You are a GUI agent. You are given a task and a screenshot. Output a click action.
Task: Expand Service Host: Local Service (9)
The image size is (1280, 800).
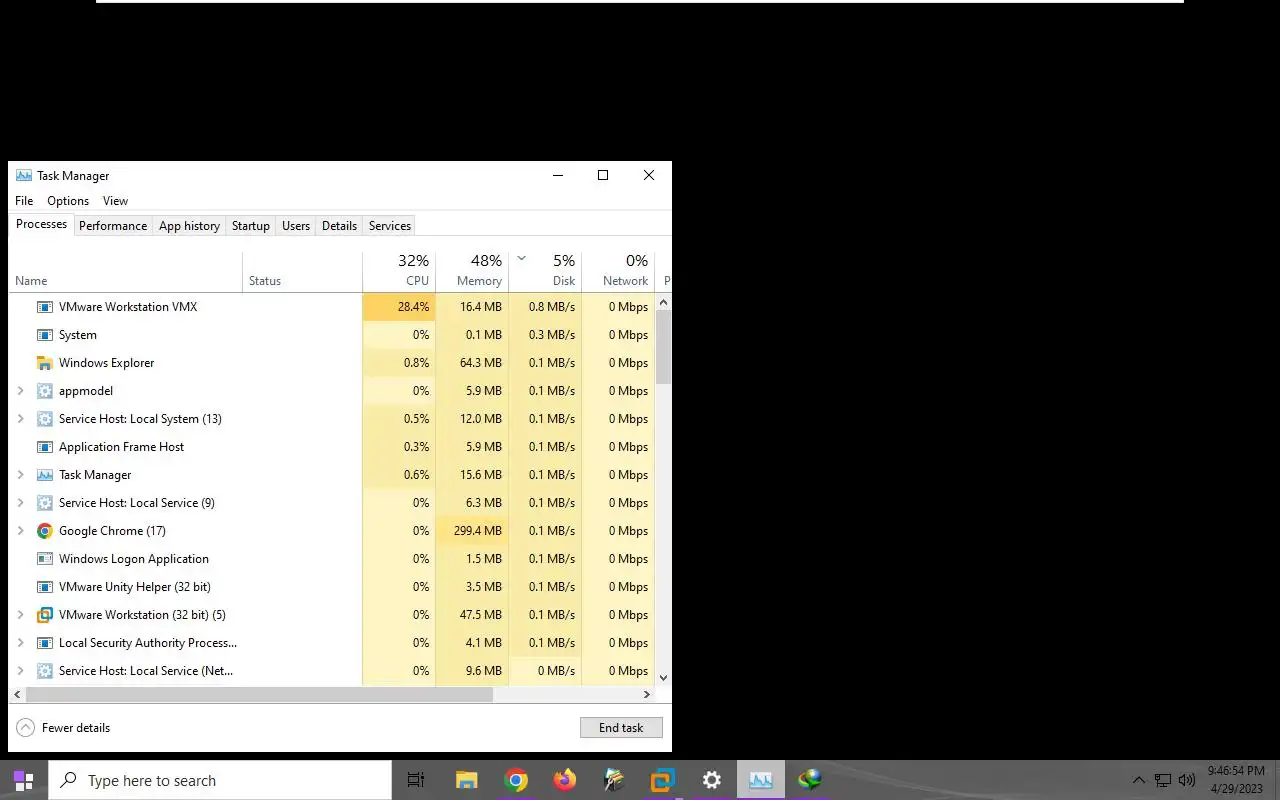(20, 503)
